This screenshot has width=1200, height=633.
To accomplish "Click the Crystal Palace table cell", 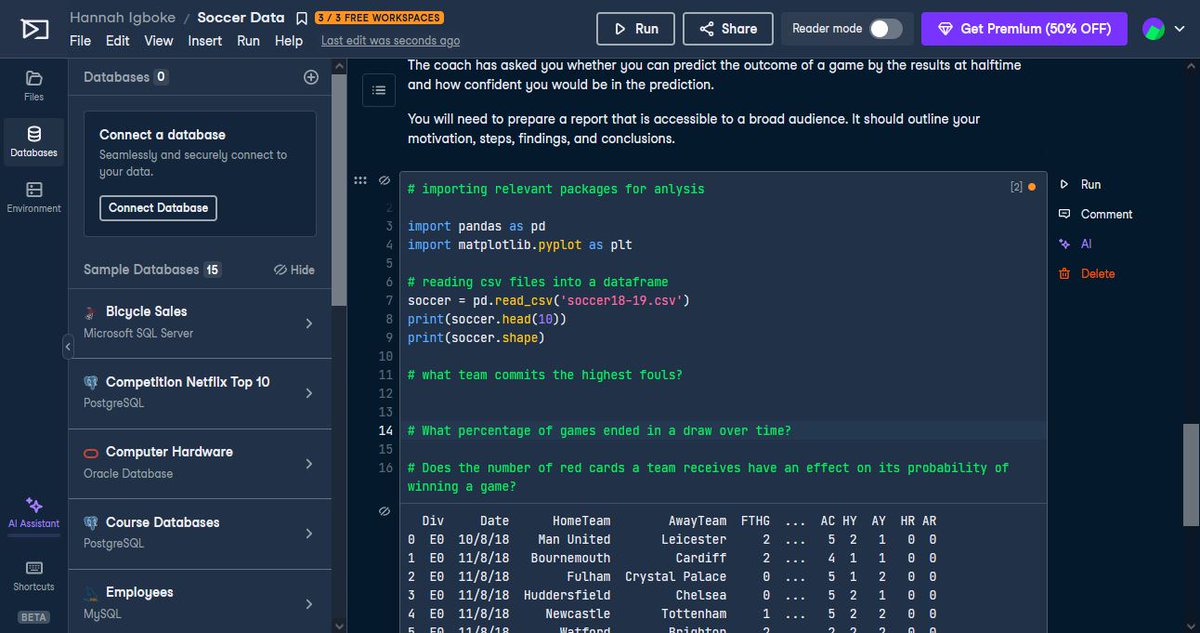I will pos(676,577).
